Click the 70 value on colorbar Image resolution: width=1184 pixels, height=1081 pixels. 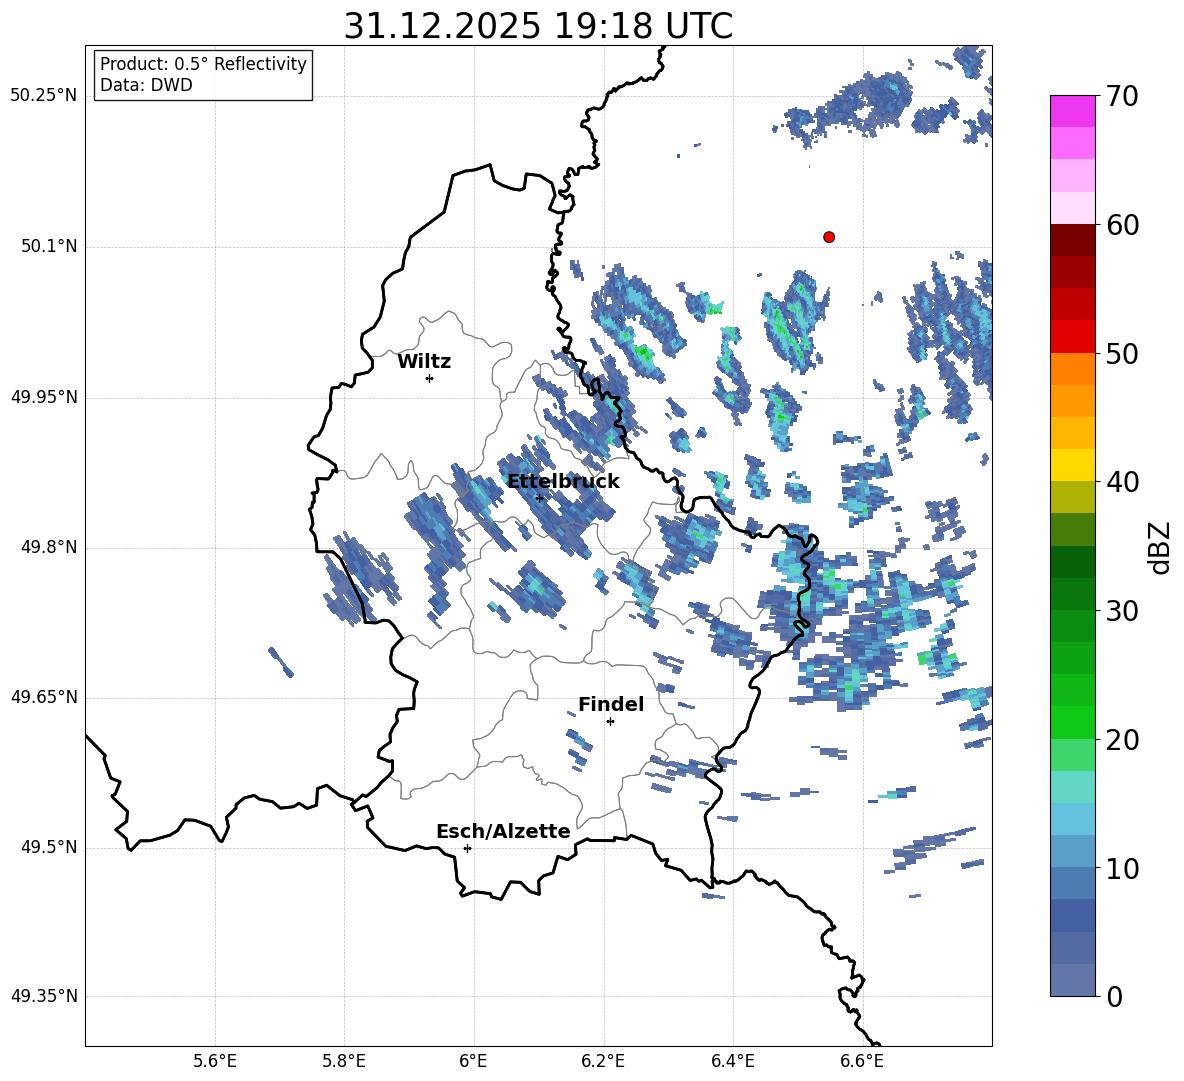coord(1122,96)
